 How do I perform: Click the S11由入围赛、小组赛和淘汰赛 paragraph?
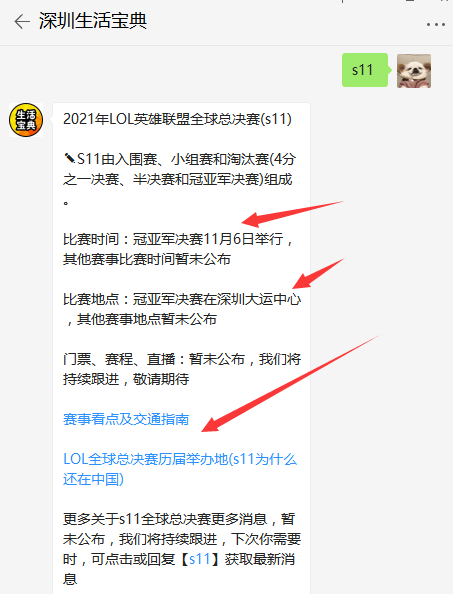[180, 179]
